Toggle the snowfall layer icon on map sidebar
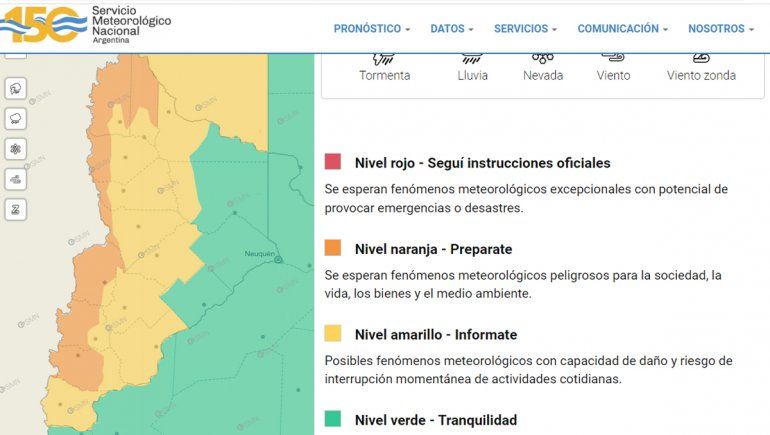The image size is (770, 435). click(x=16, y=149)
